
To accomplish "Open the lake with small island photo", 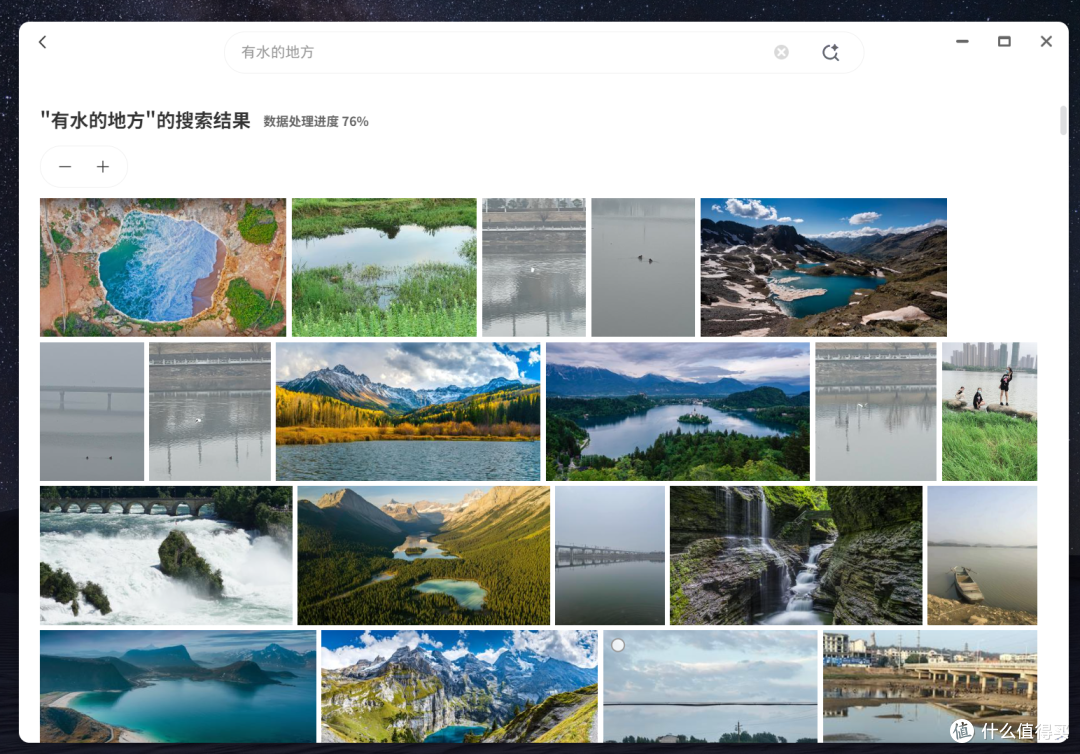I will pyautogui.click(x=677, y=411).
